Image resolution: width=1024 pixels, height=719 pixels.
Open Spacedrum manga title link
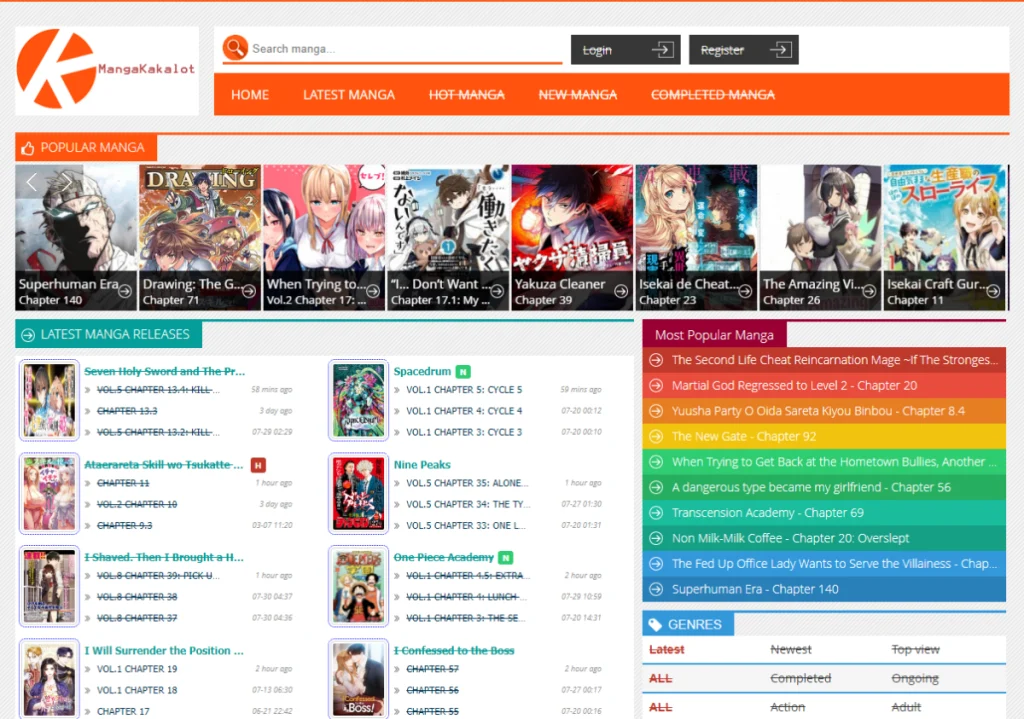(423, 371)
